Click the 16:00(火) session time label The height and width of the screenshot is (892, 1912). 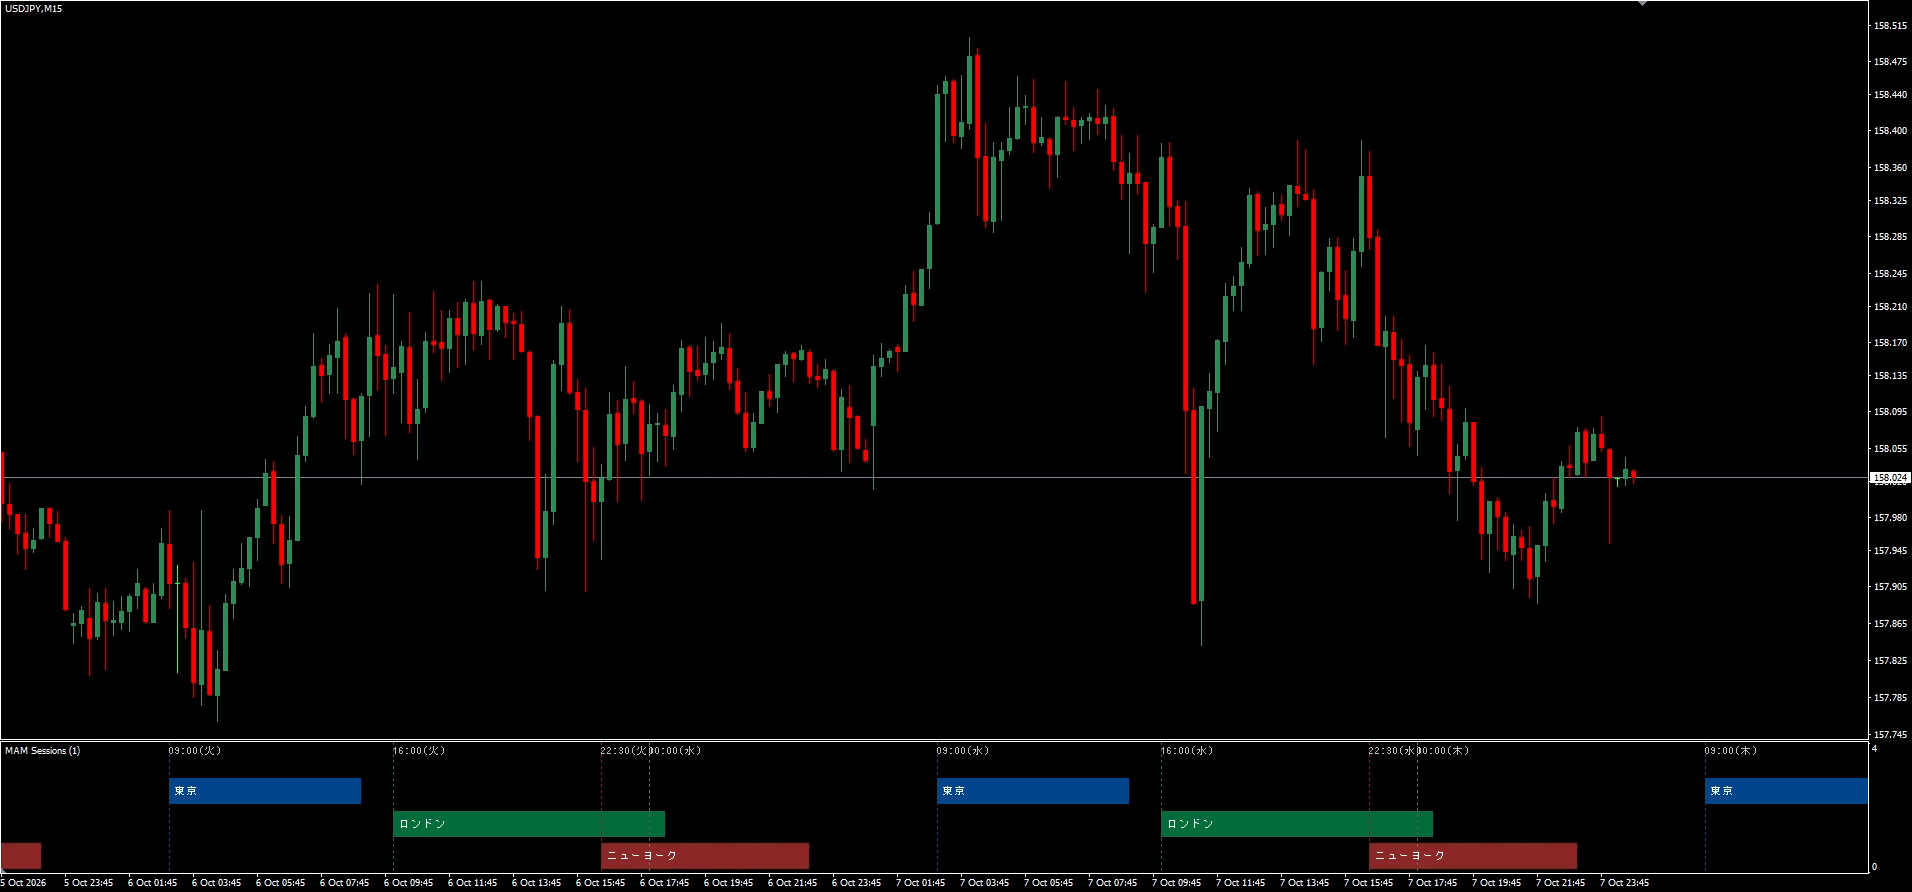click(419, 751)
